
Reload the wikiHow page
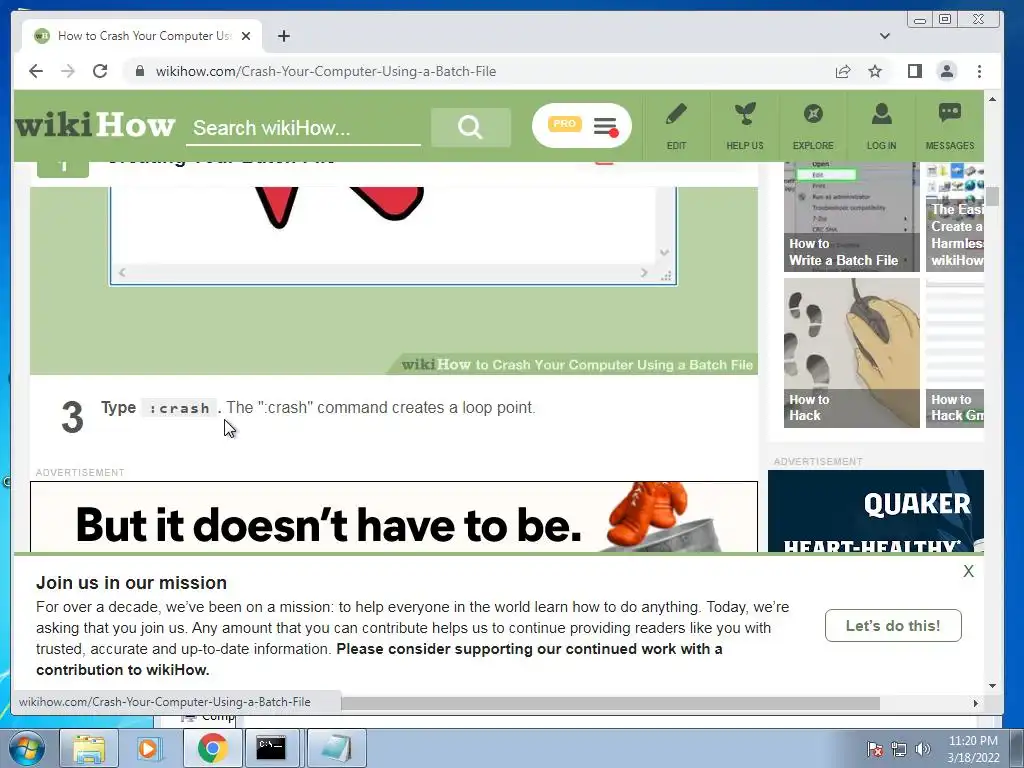[100, 71]
